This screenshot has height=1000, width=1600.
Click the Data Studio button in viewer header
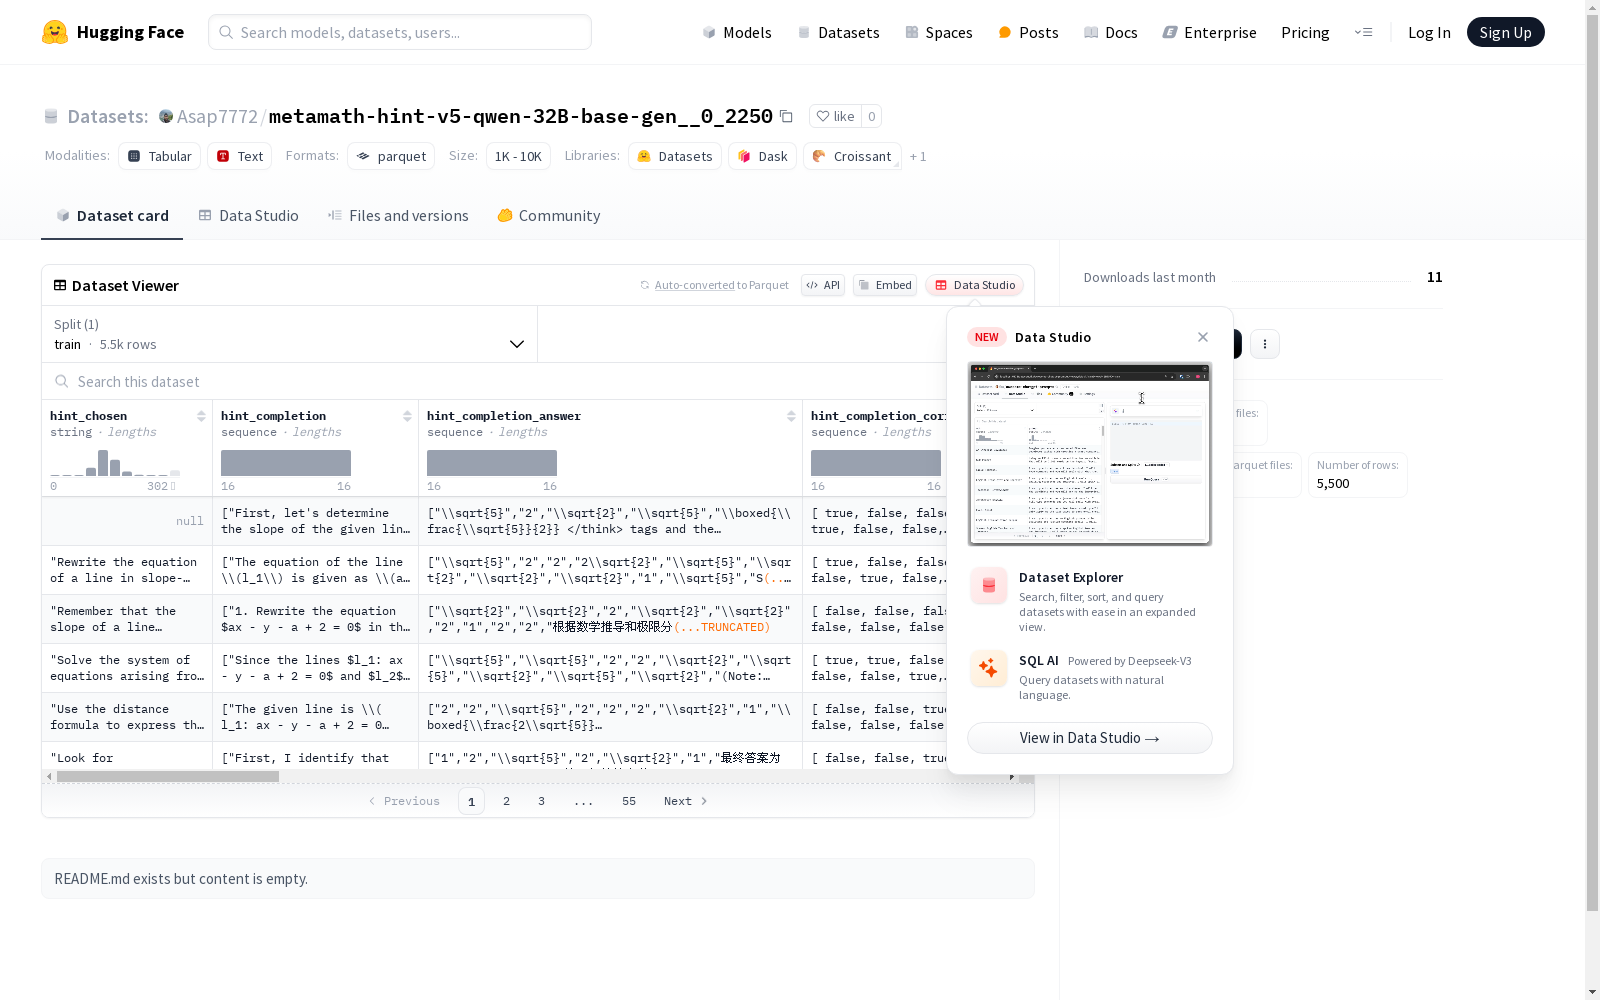(x=974, y=285)
